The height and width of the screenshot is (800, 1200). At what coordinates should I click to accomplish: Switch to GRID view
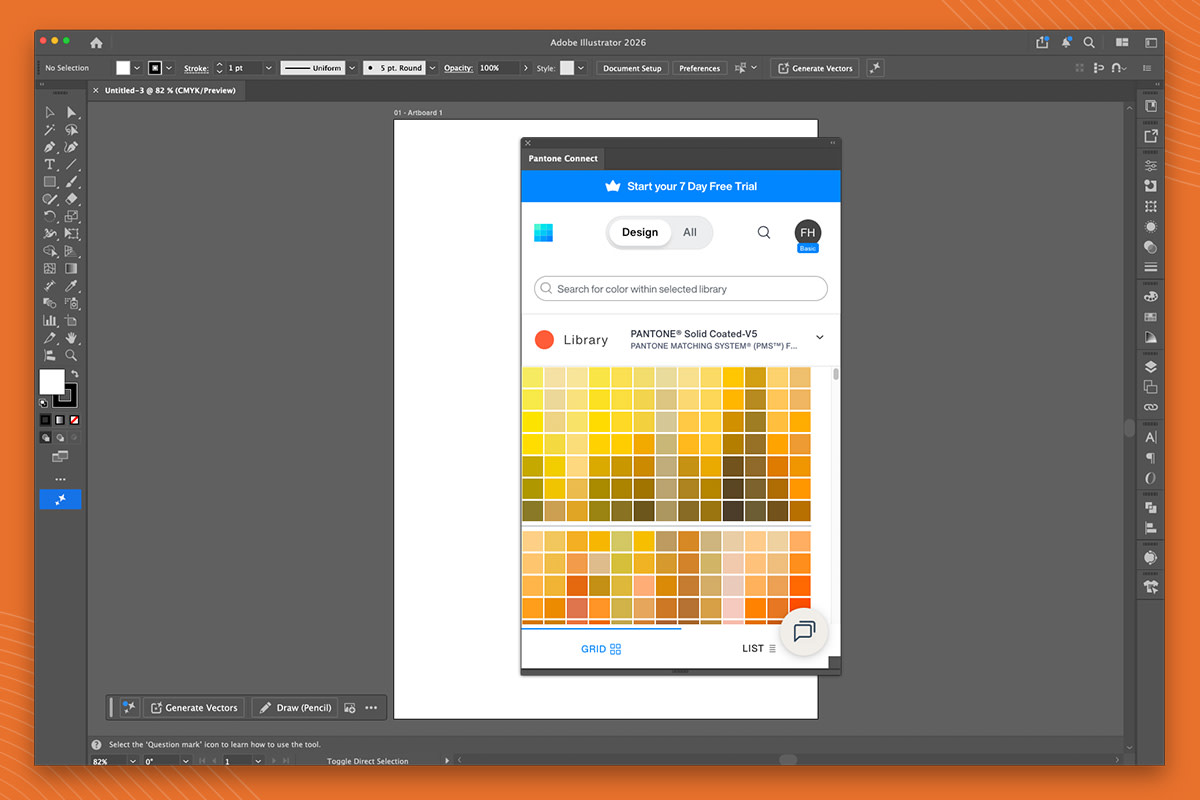pos(601,649)
